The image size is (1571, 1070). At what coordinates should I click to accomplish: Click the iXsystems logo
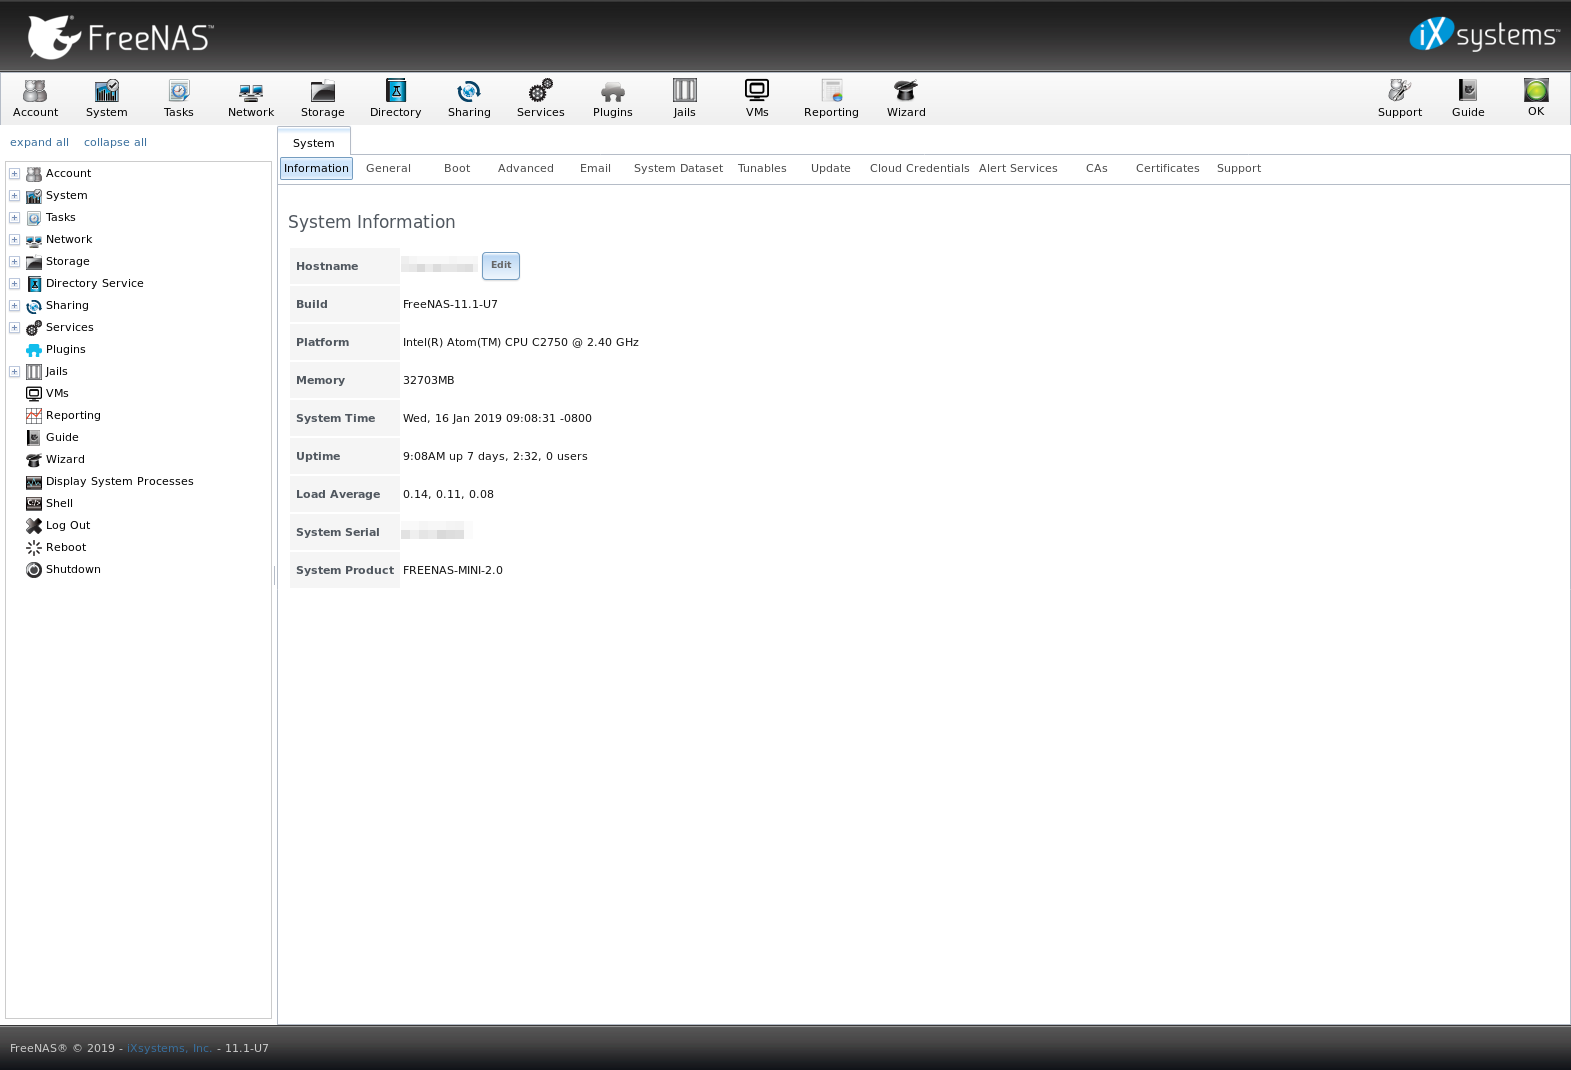(x=1484, y=35)
